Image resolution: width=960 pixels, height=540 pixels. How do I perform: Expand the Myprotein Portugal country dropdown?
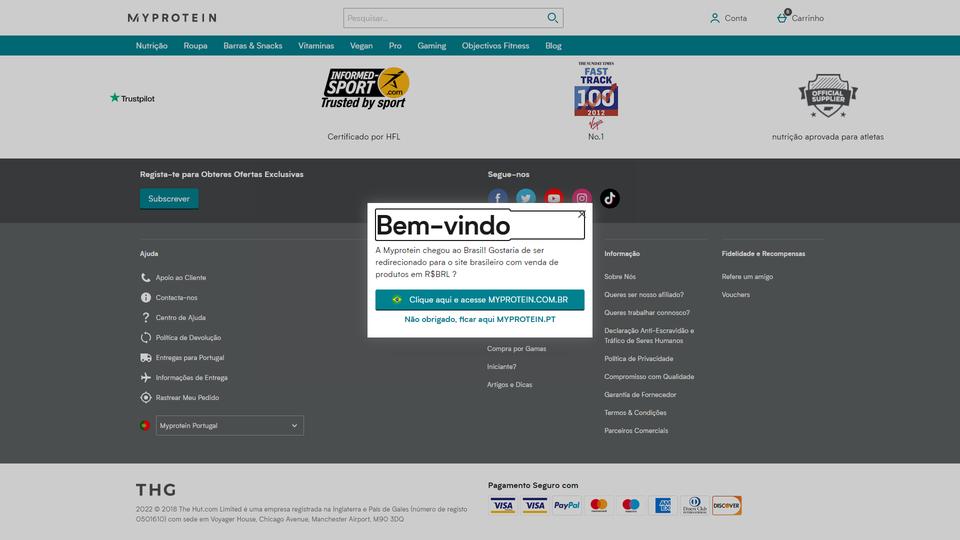point(230,426)
